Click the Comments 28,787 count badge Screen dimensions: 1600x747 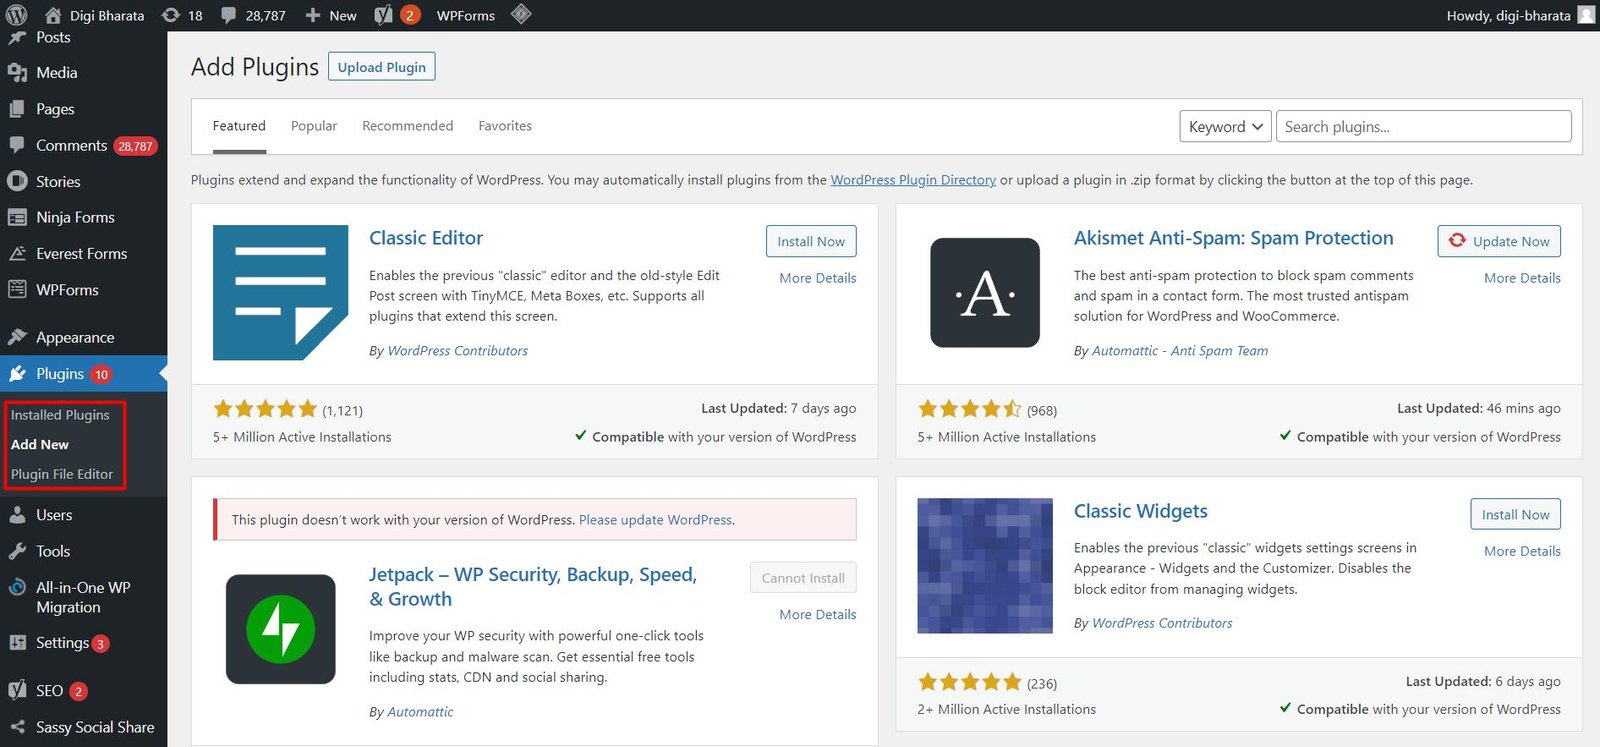135,146
